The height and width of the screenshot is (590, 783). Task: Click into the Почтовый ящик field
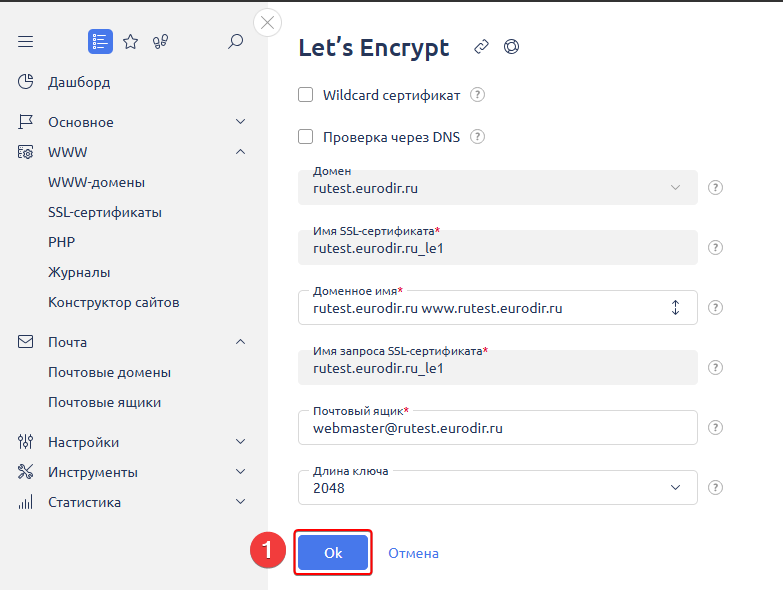[x=497, y=428]
